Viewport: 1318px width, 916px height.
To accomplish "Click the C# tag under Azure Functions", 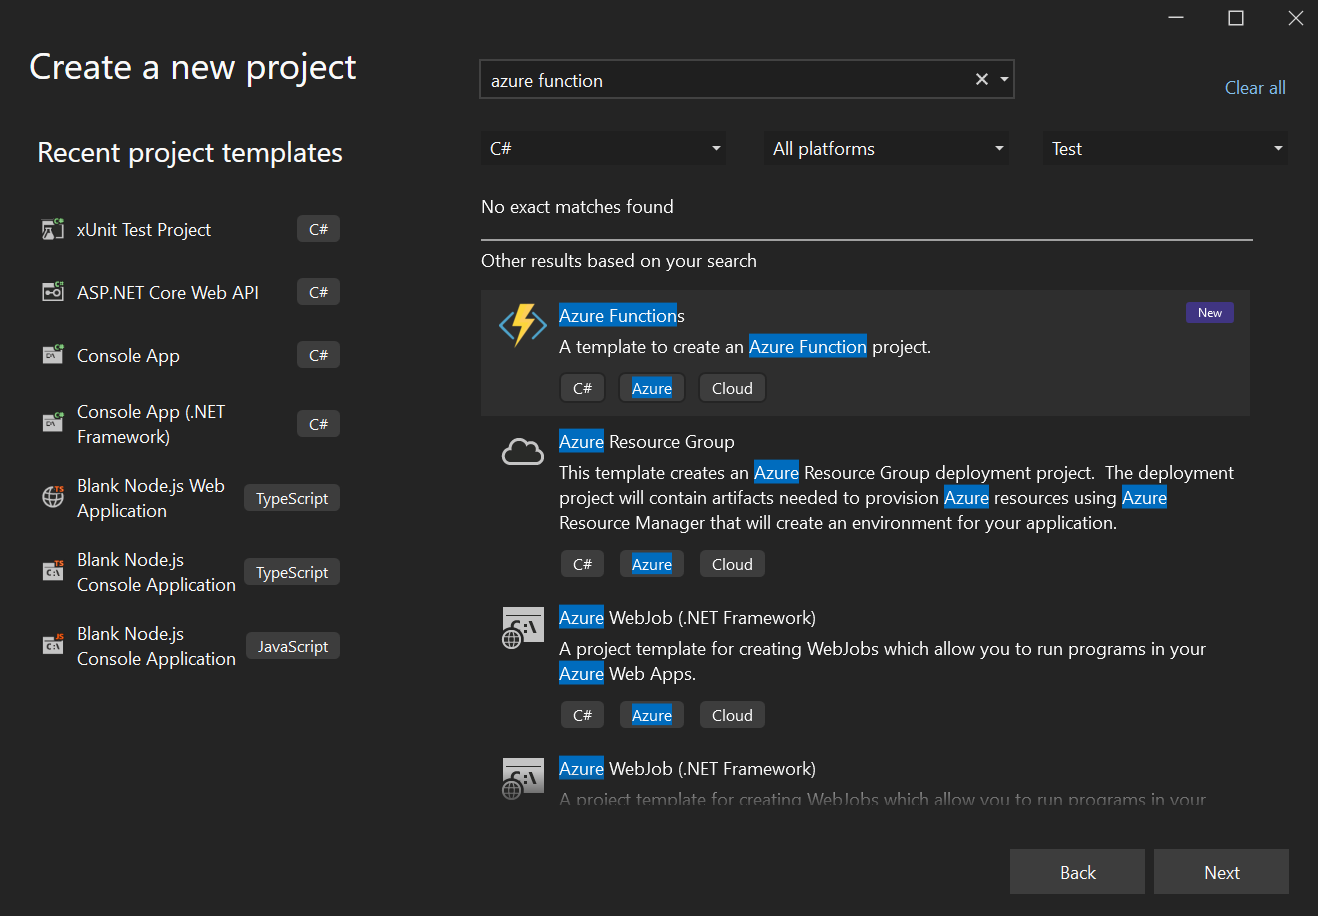I will coord(582,388).
